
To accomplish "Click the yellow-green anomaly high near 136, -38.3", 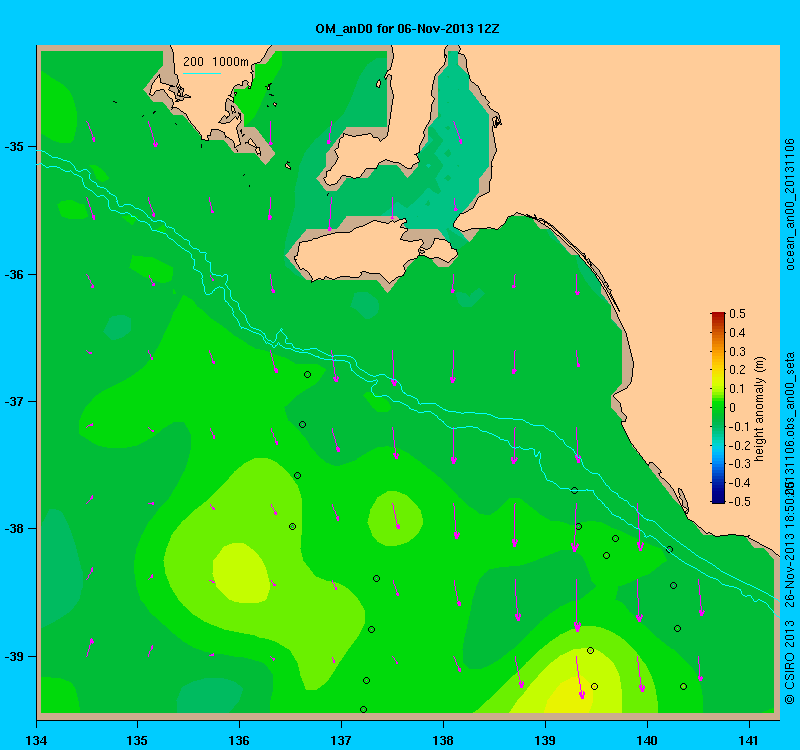I will (x=241, y=571).
